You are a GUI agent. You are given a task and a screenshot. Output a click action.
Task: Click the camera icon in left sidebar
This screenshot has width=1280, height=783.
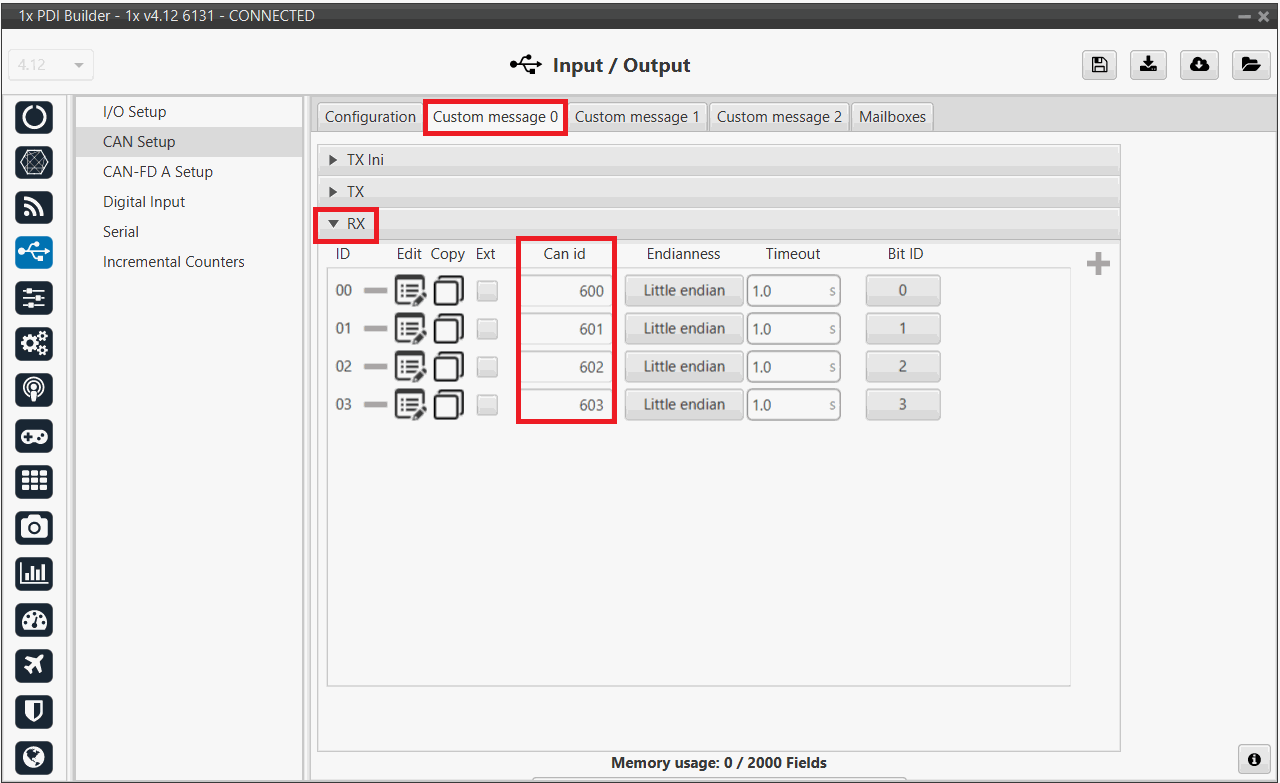(34, 527)
